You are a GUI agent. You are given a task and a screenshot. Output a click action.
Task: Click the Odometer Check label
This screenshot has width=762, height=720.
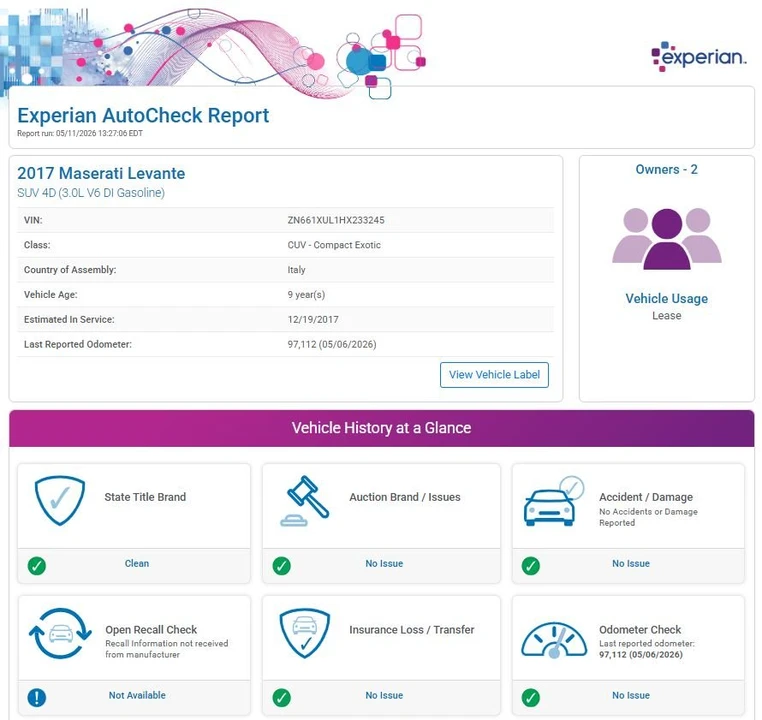(x=640, y=630)
